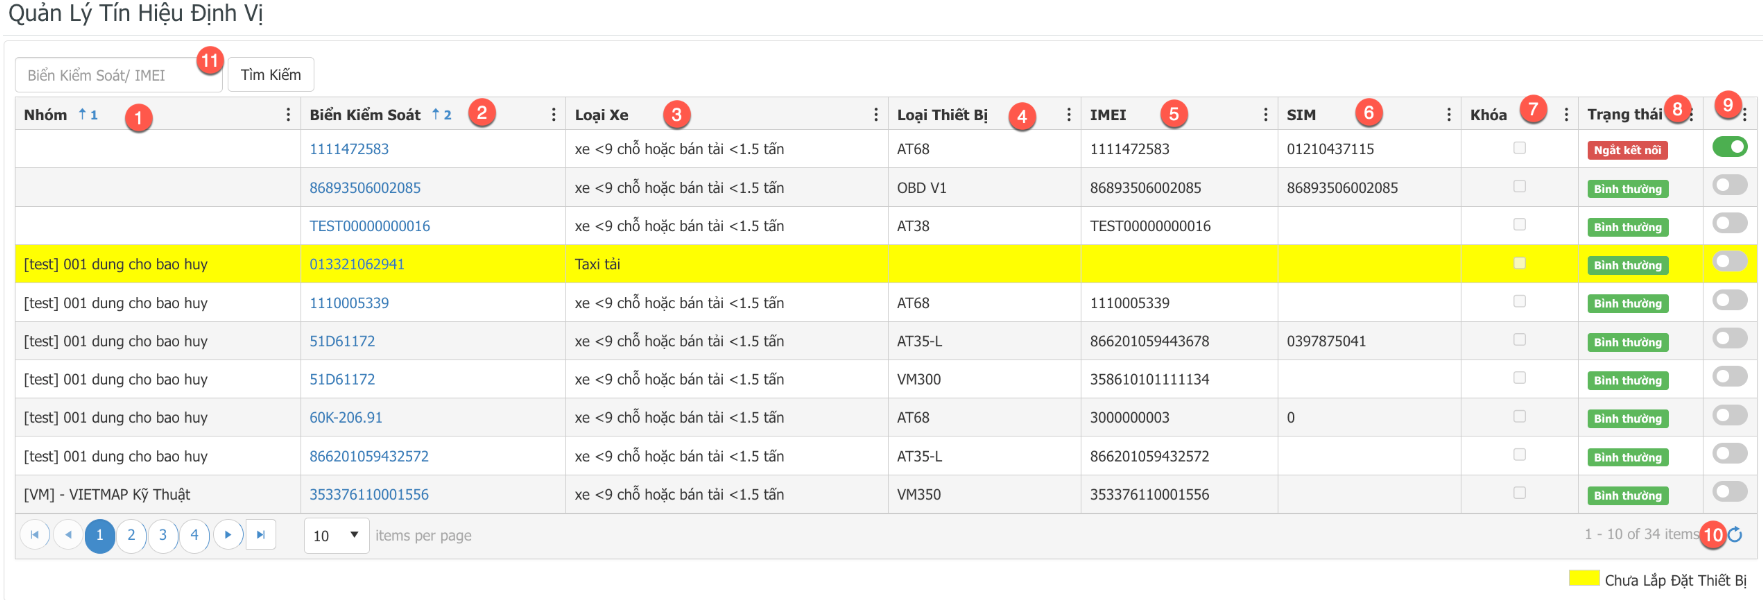Enable the switch in yellow row 013321062941
This screenshot has height=600, width=1763.
(1730, 261)
